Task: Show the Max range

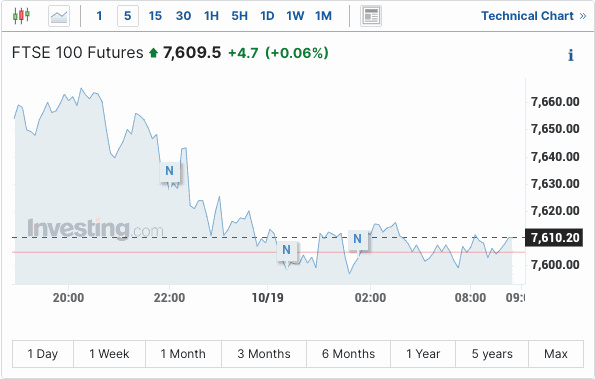Action: [556, 354]
